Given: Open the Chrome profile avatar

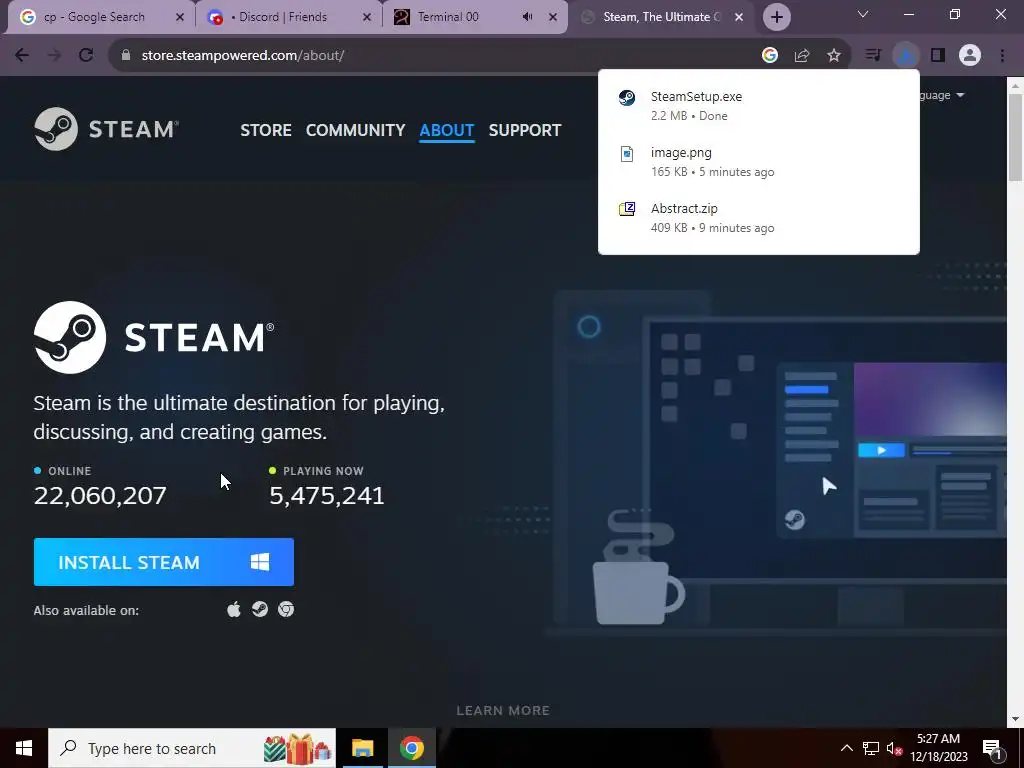Looking at the screenshot, I should [x=970, y=56].
